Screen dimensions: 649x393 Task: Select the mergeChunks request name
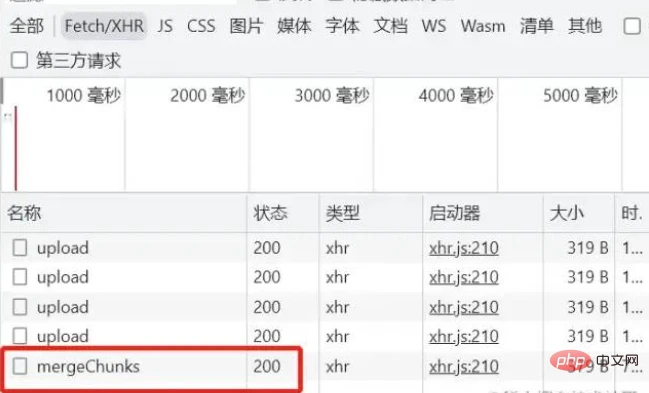pyautogui.click(x=88, y=366)
